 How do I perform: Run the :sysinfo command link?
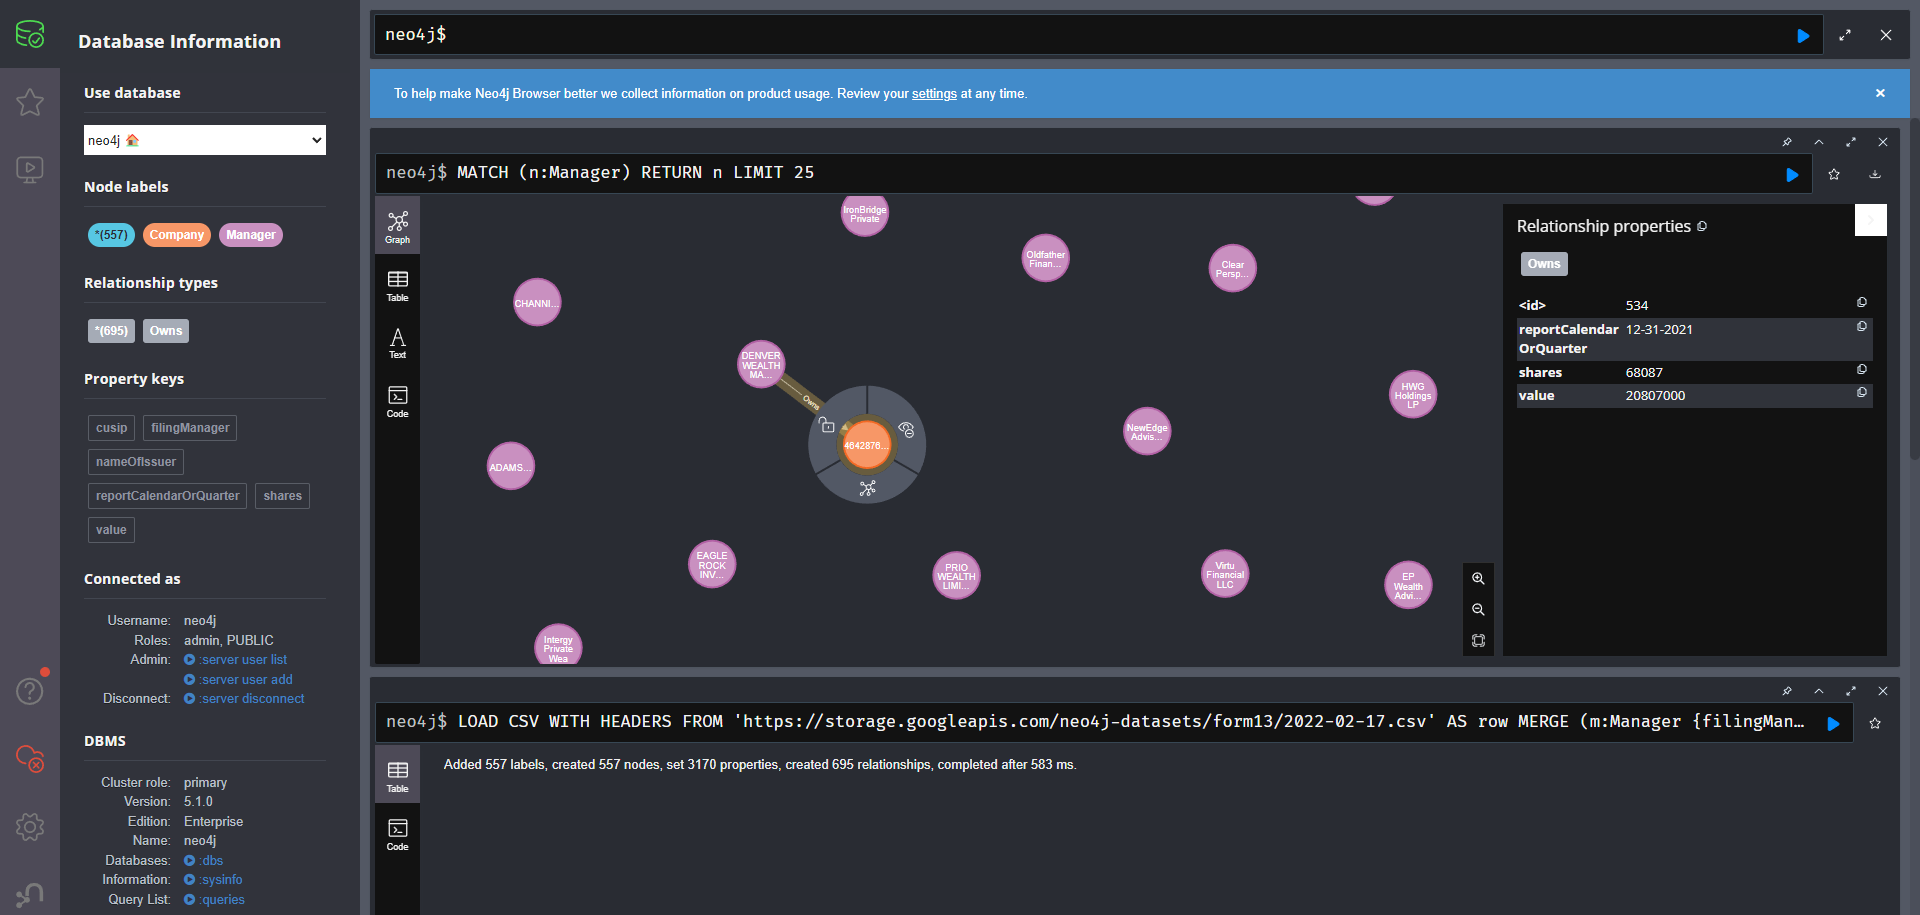(x=214, y=880)
